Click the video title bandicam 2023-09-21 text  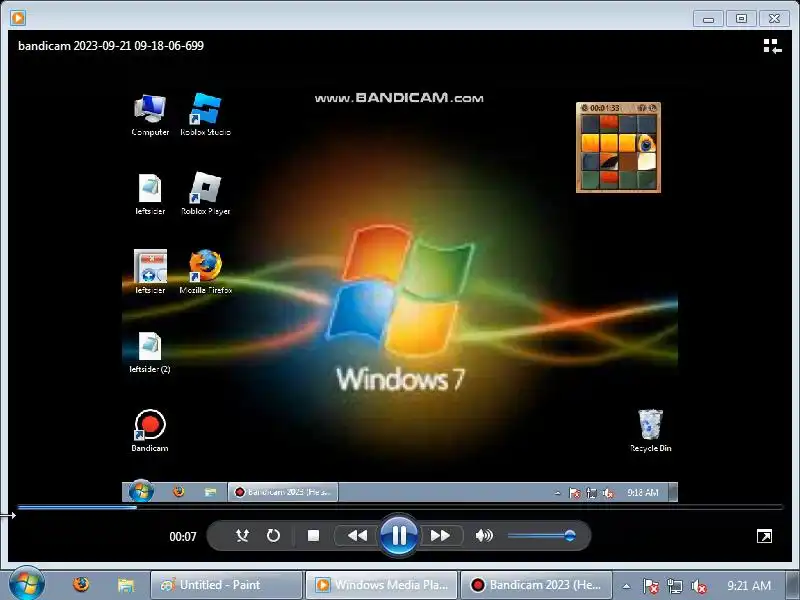111,46
